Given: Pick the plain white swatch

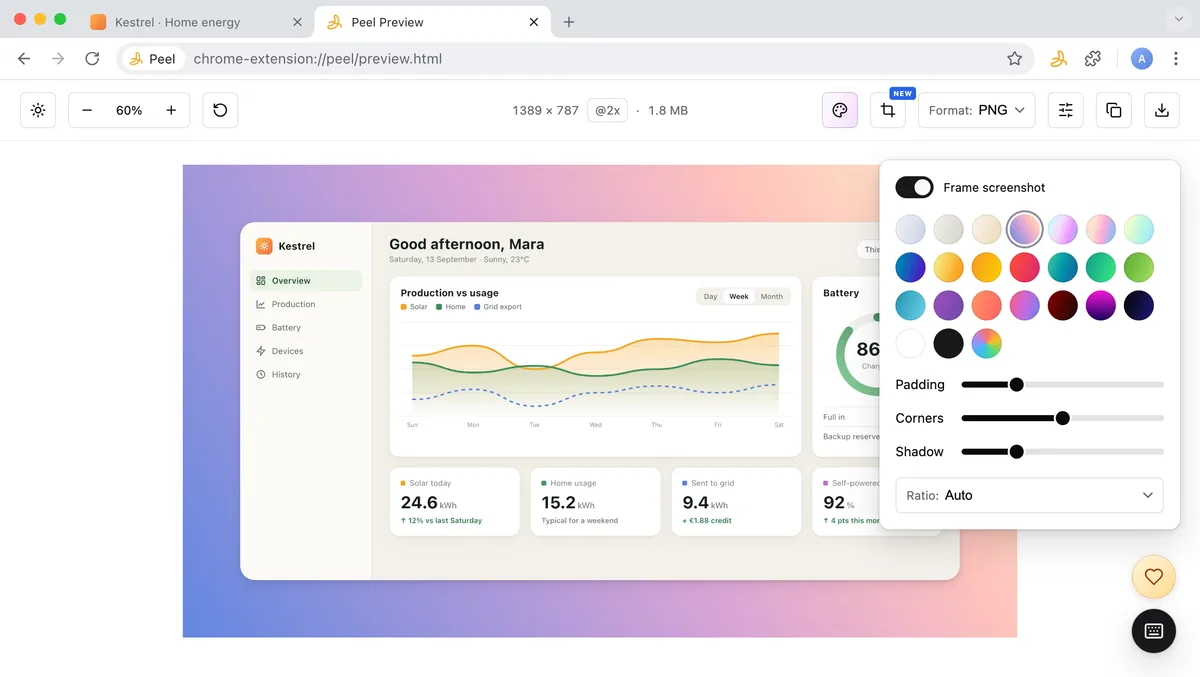Looking at the screenshot, I should [910, 343].
